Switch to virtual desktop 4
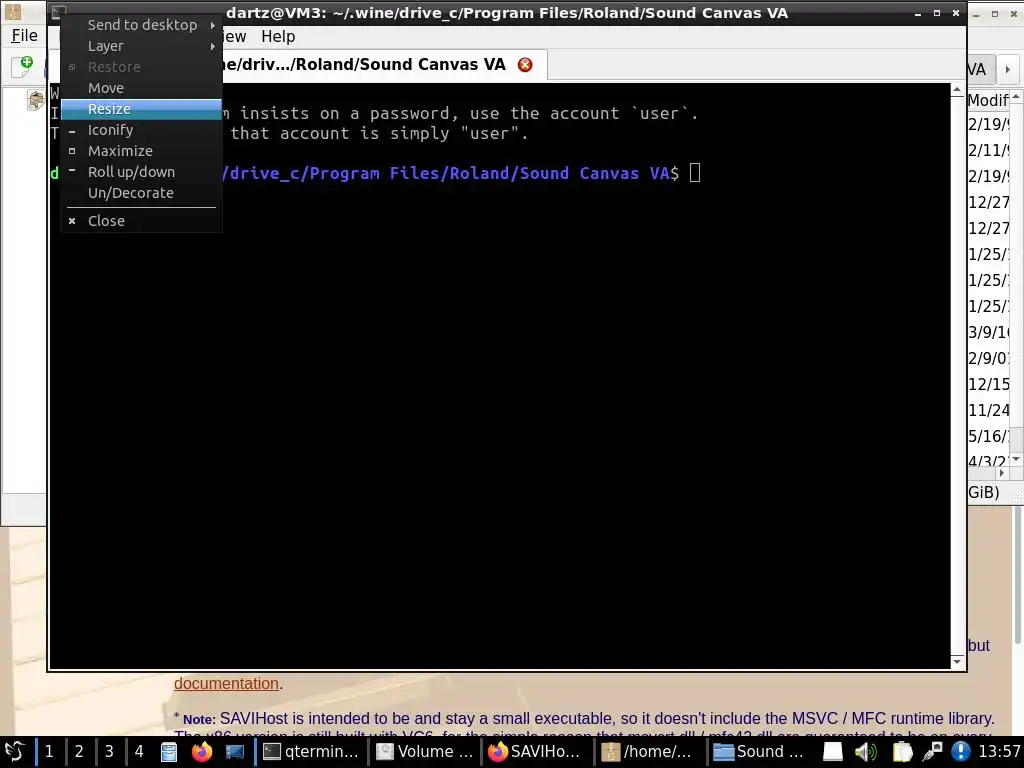 (139, 752)
